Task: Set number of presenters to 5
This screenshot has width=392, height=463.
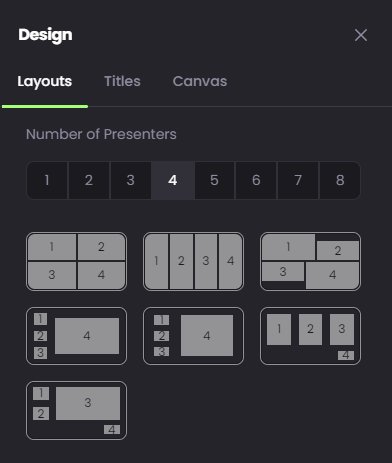Action: pyautogui.click(x=215, y=180)
